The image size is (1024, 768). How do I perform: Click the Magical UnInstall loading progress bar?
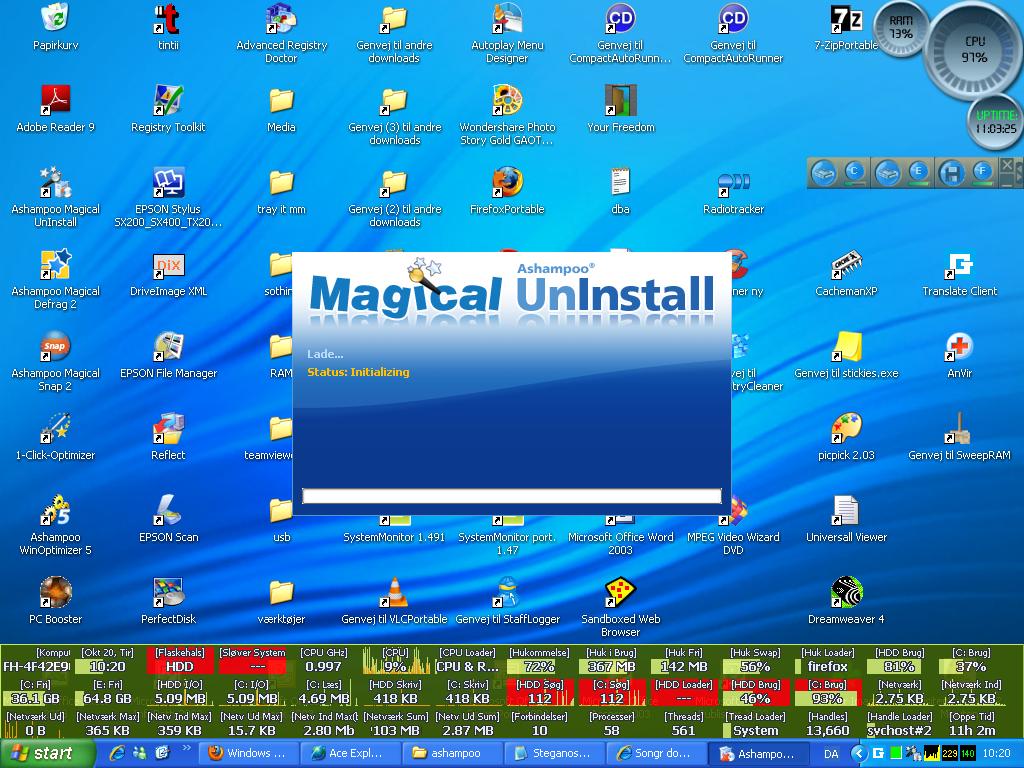511,496
